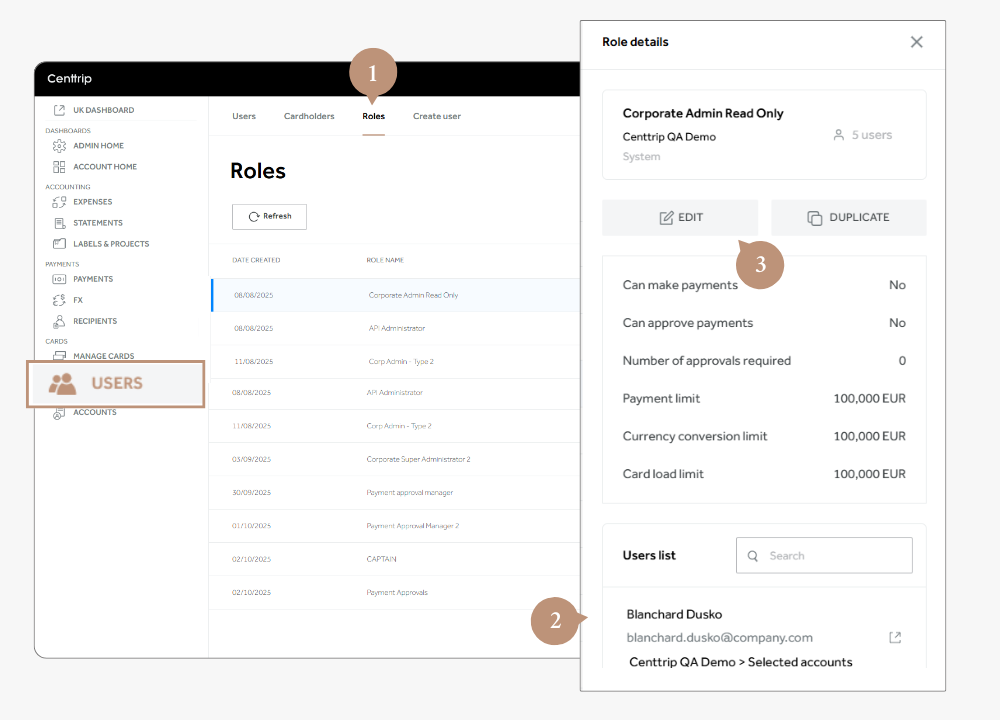Select the Admin Home icon
Image resolution: width=1000 pixels, height=720 pixels.
point(60,145)
